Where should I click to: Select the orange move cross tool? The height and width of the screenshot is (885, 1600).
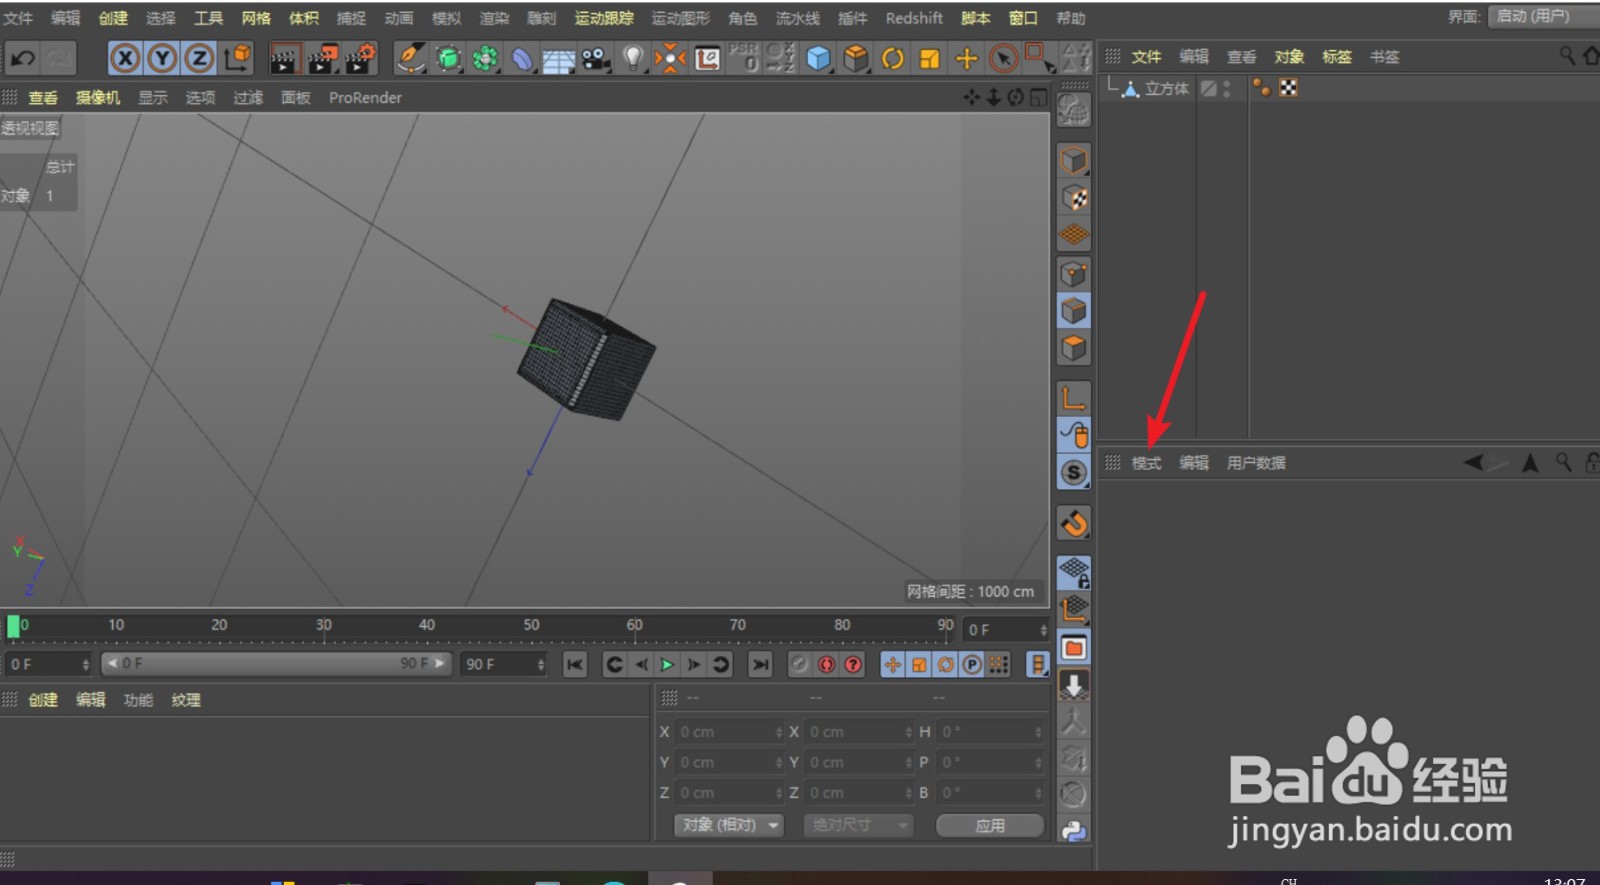tap(966, 59)
